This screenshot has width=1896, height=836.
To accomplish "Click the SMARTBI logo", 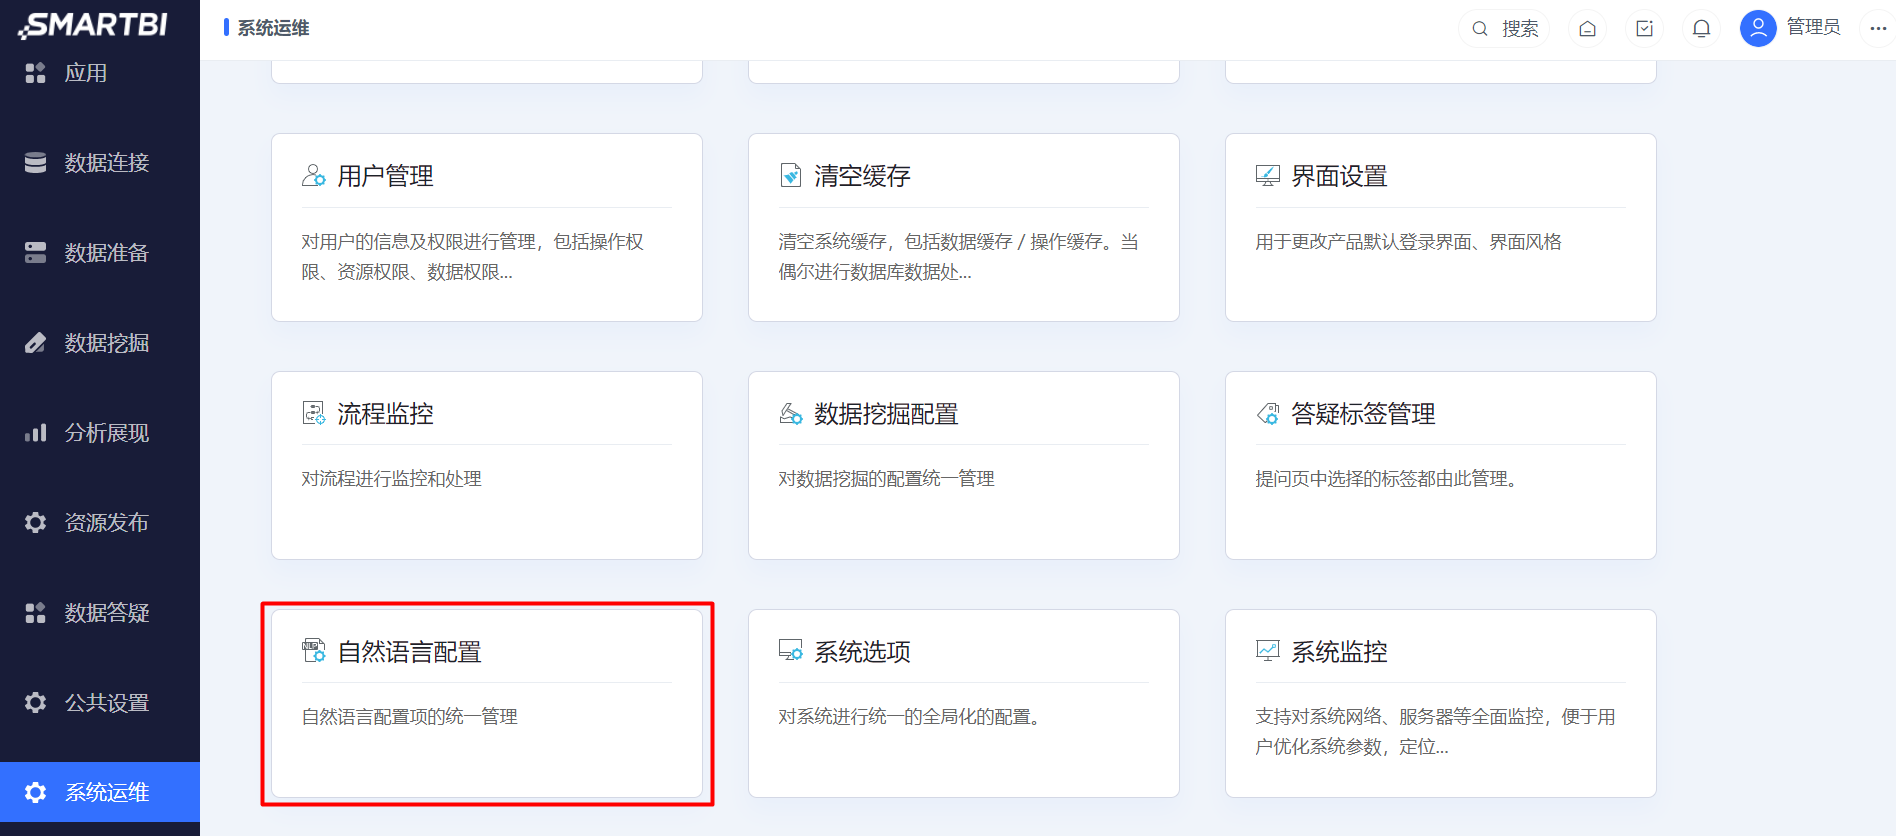I will tap(93, 25).
